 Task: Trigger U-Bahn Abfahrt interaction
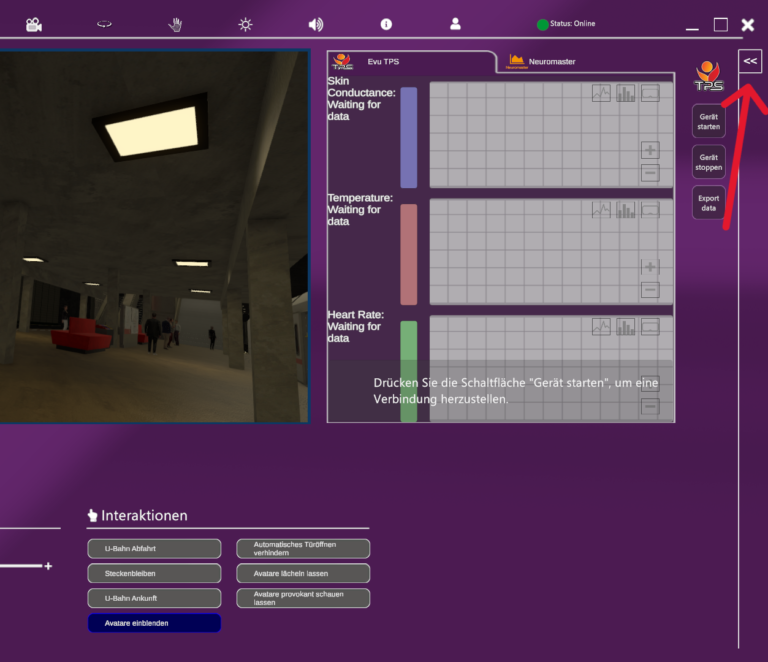pos(154,548)
